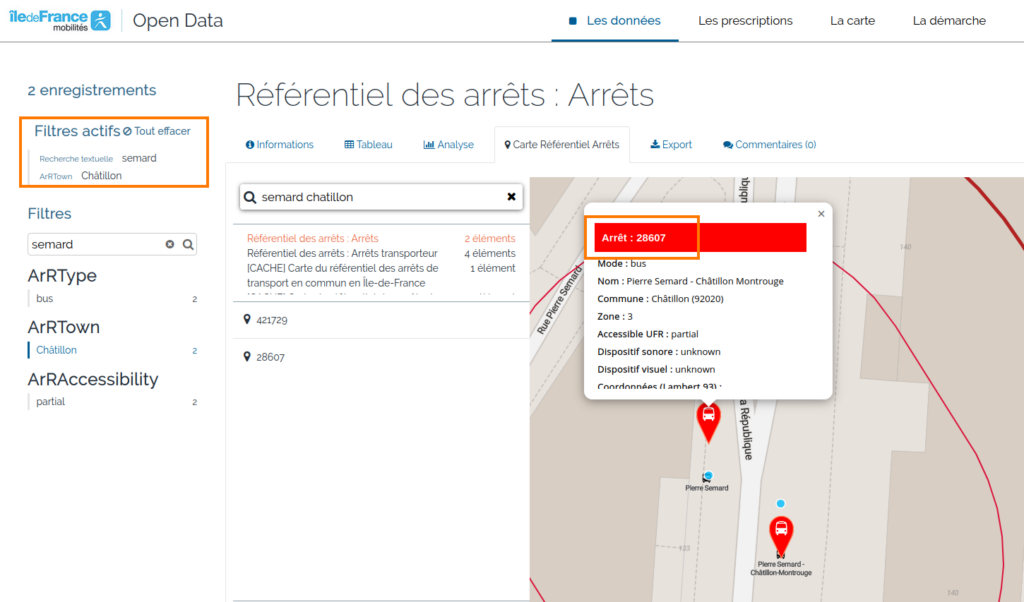Select the 421729 stop result

click(x=272, y=320)
